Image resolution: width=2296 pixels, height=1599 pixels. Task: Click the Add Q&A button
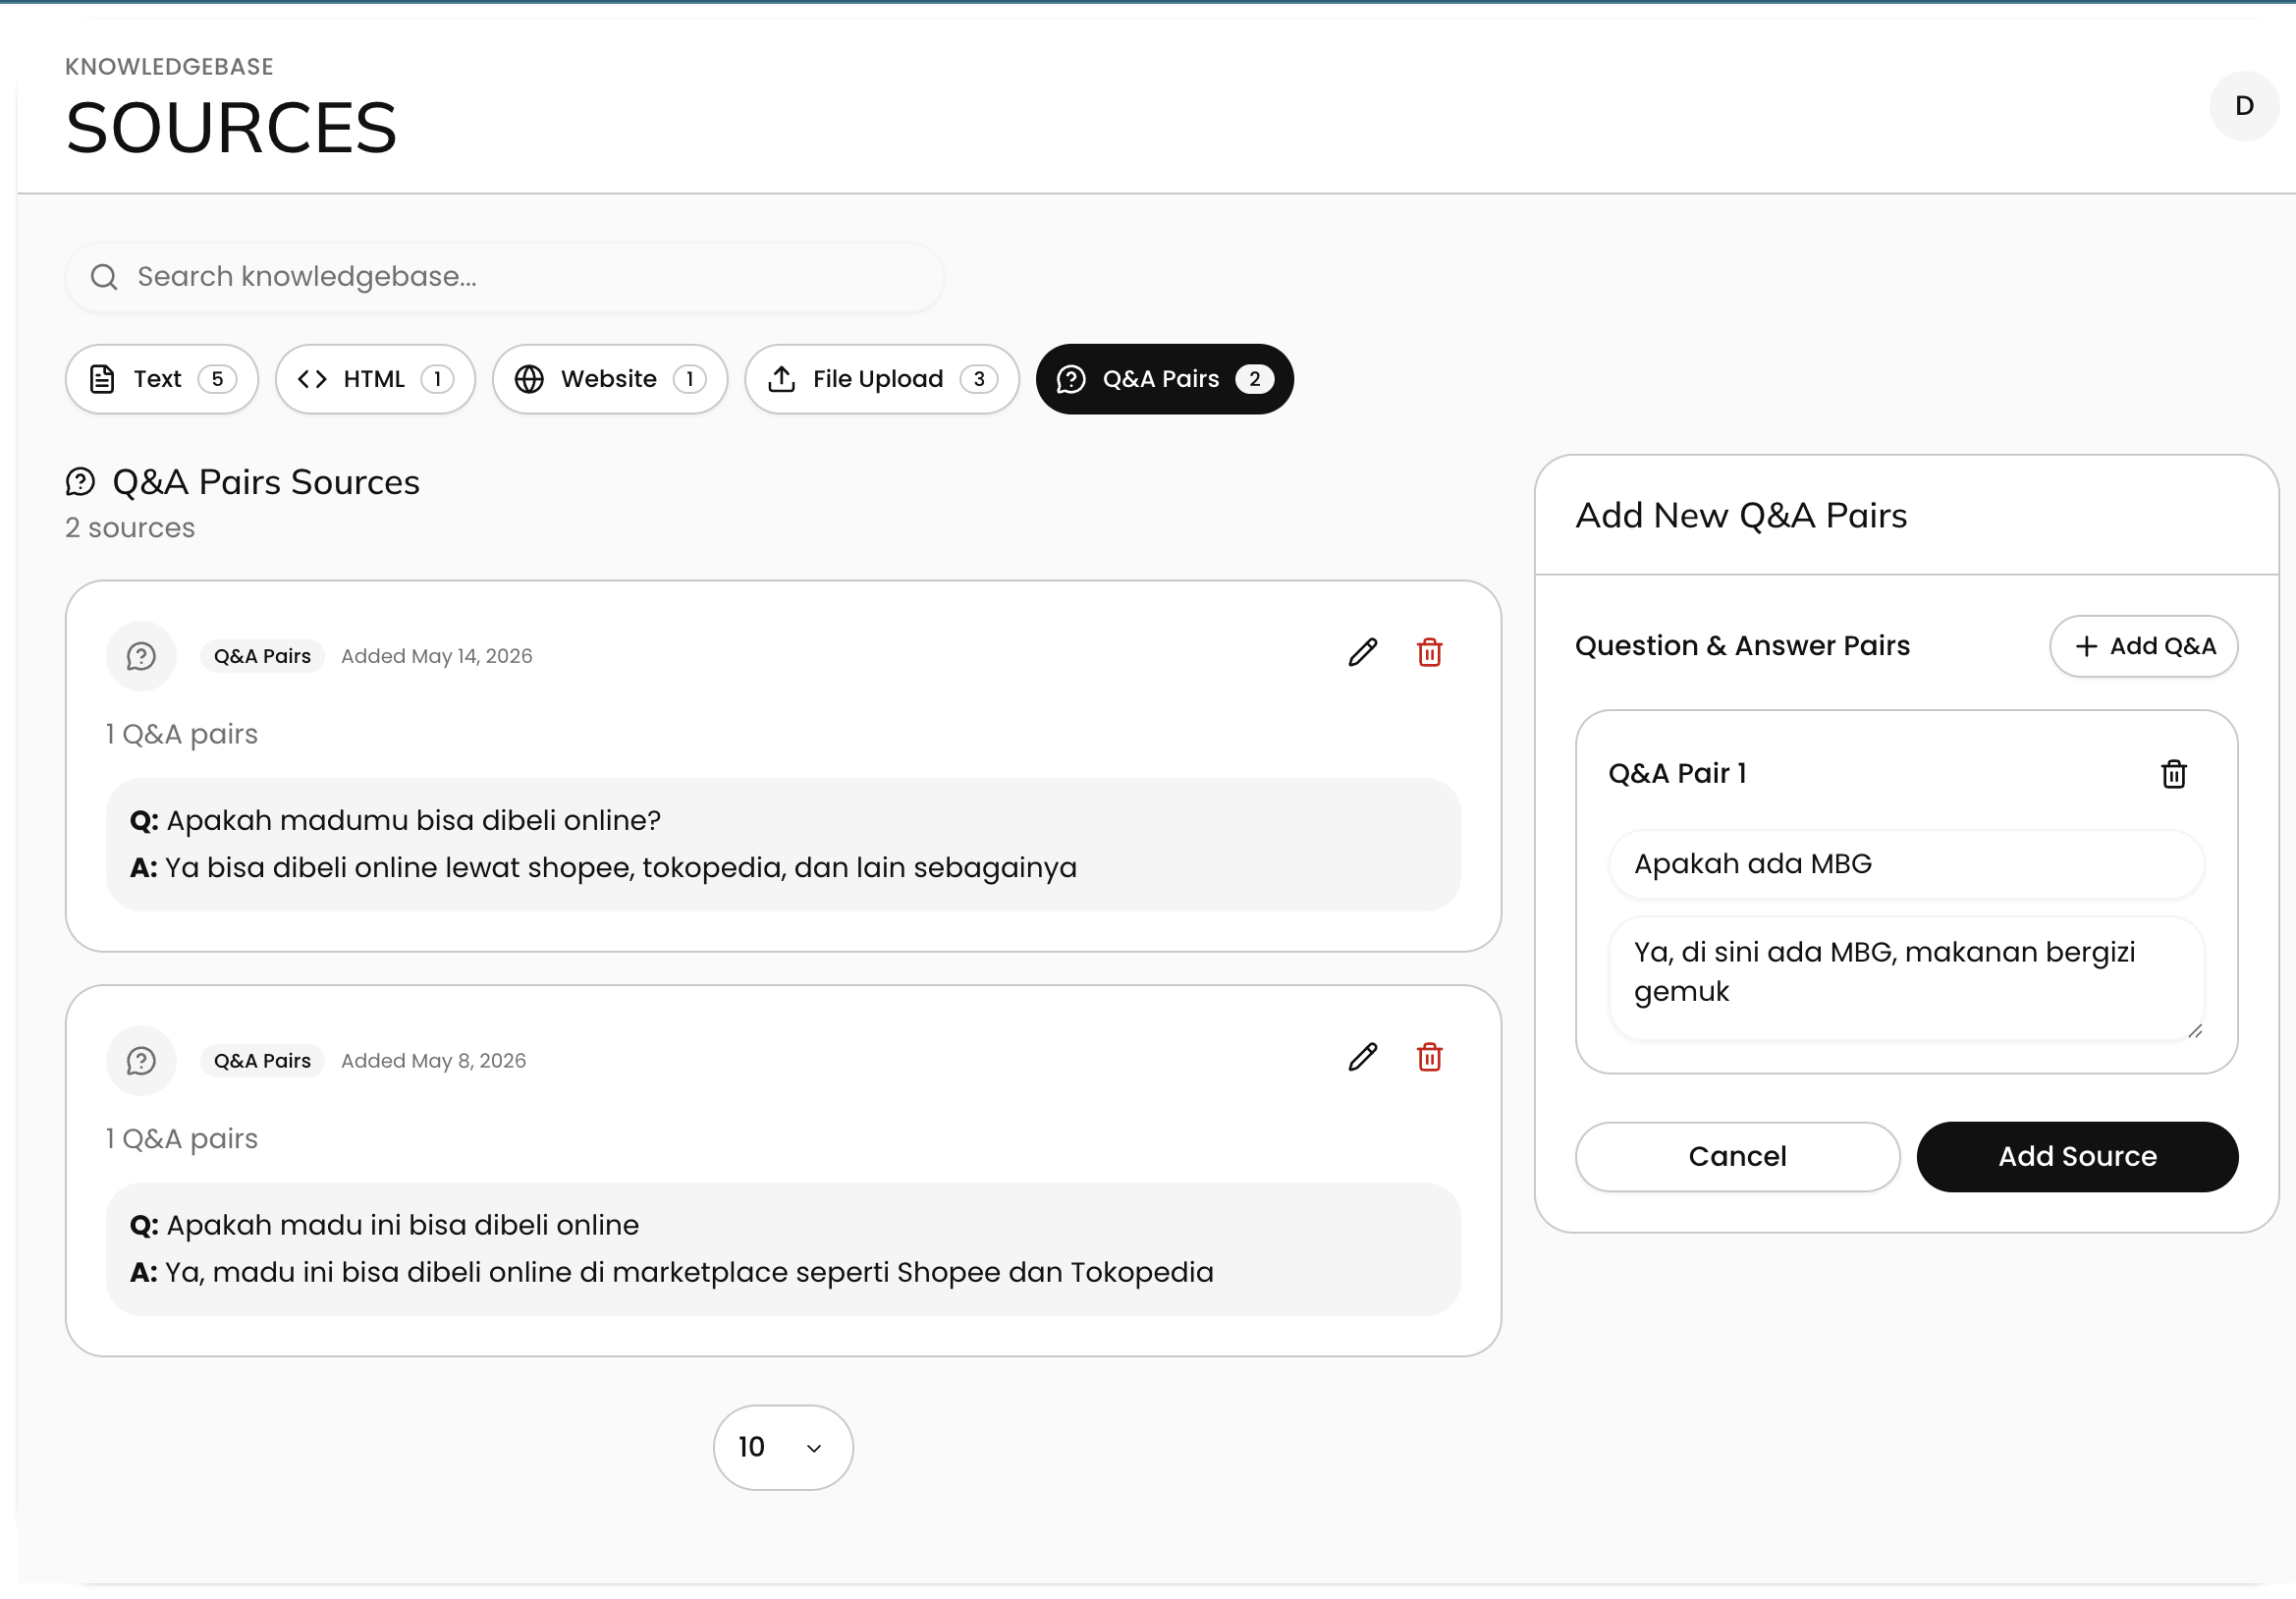click(2143, 646)
